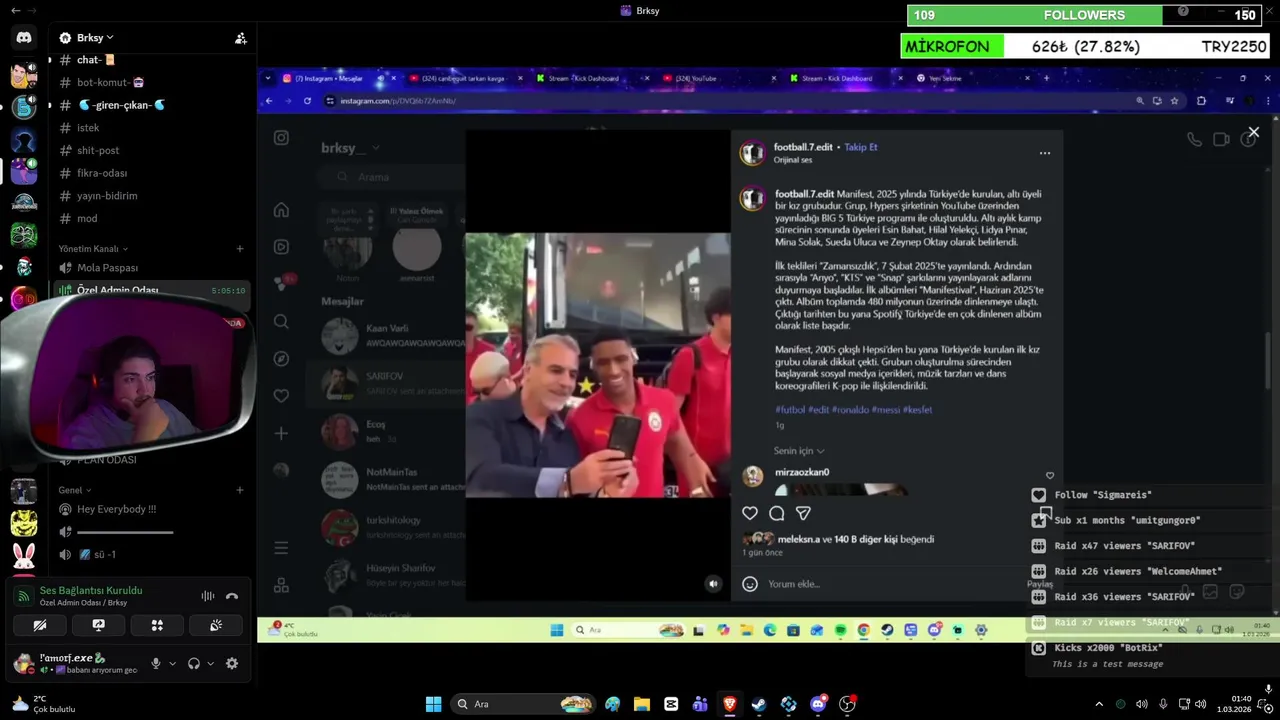Share the post with the paper-plane icon

click(x=803, y=513)
